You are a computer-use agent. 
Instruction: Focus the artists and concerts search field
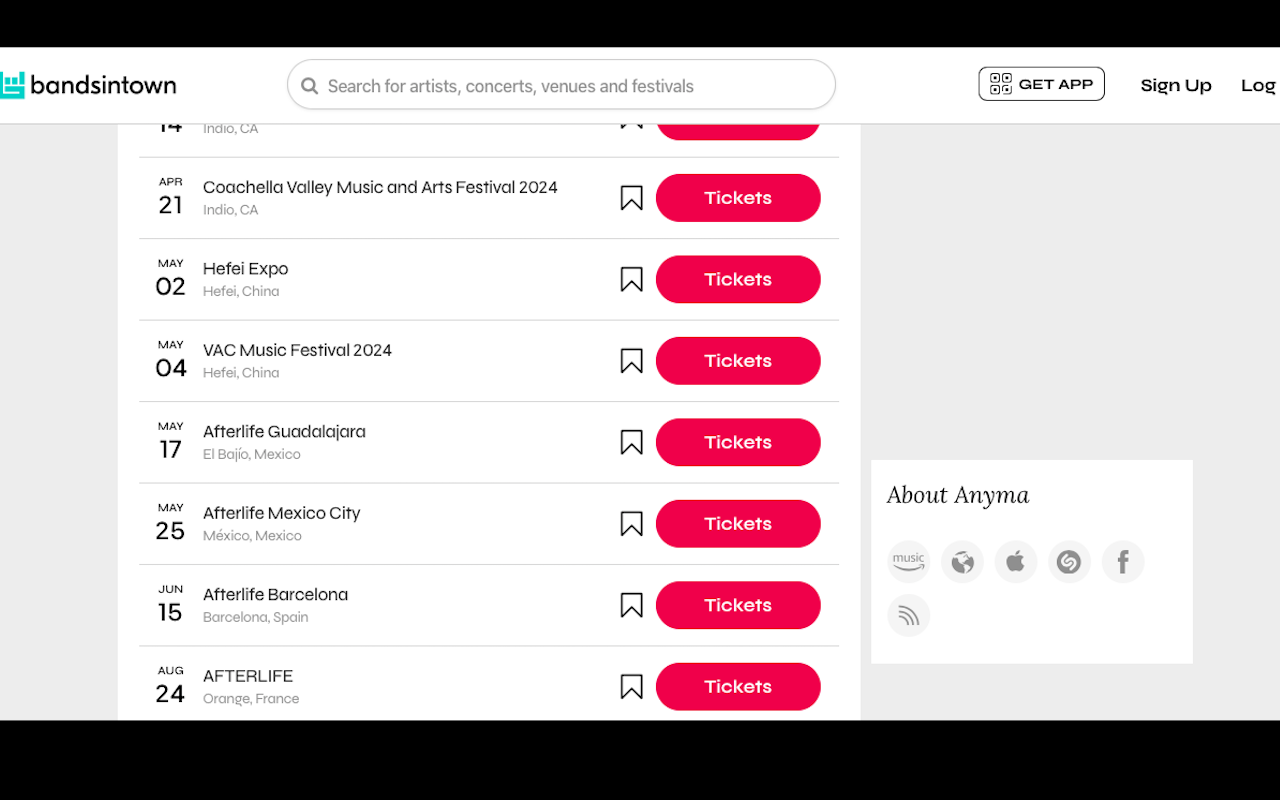tap(561, 85)
